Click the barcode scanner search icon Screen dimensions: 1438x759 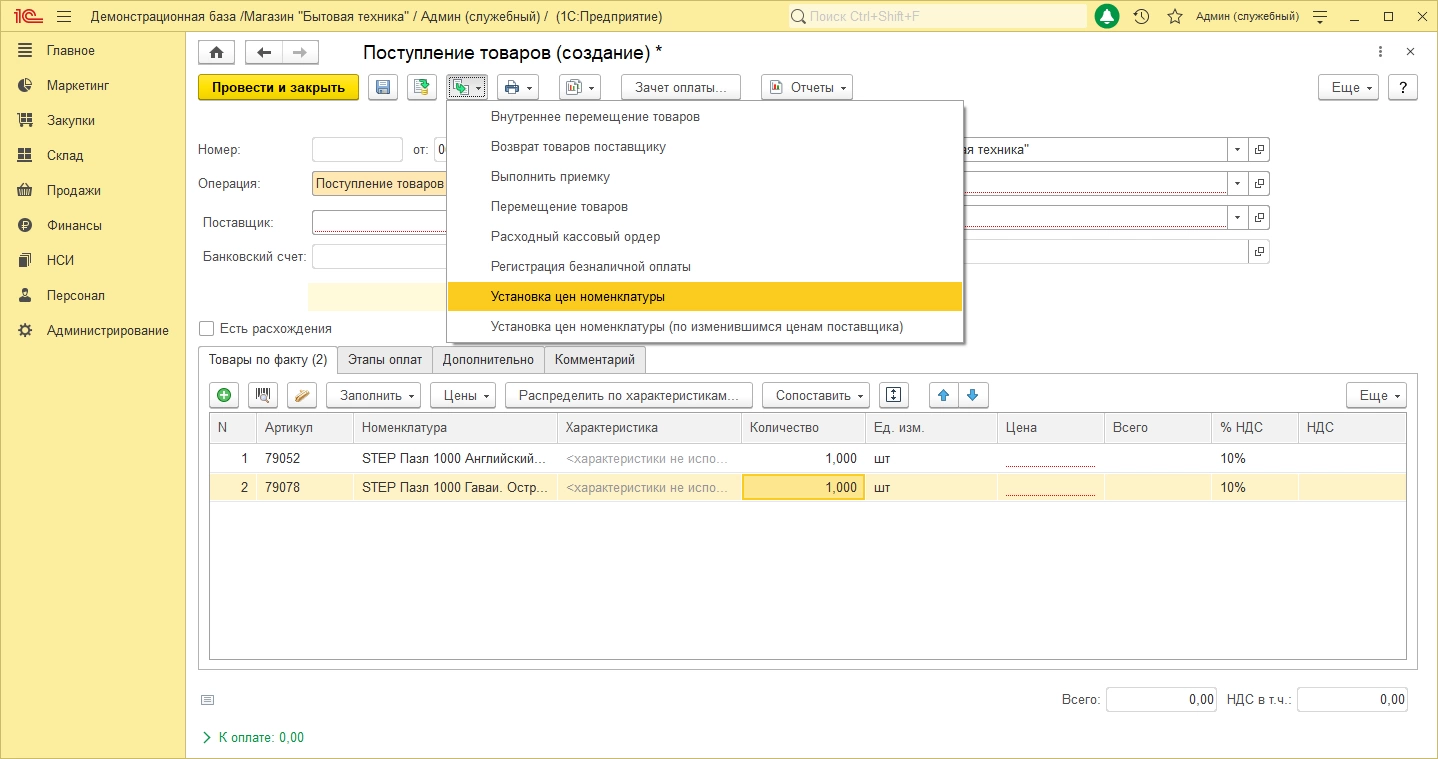coord(264,396)
